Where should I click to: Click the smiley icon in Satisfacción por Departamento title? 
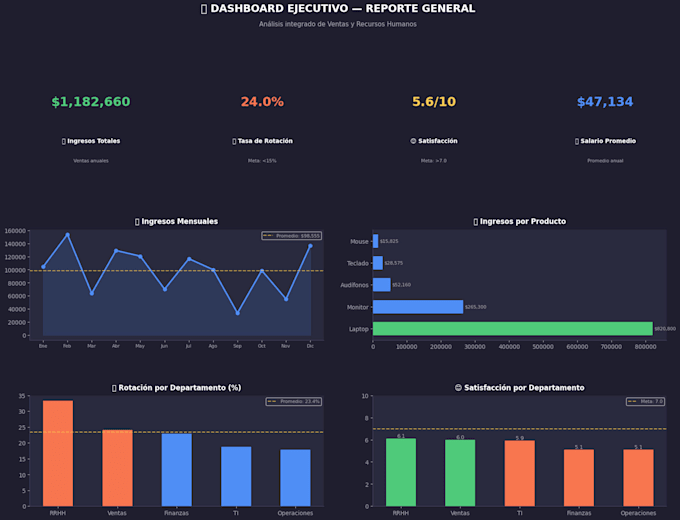458,388
